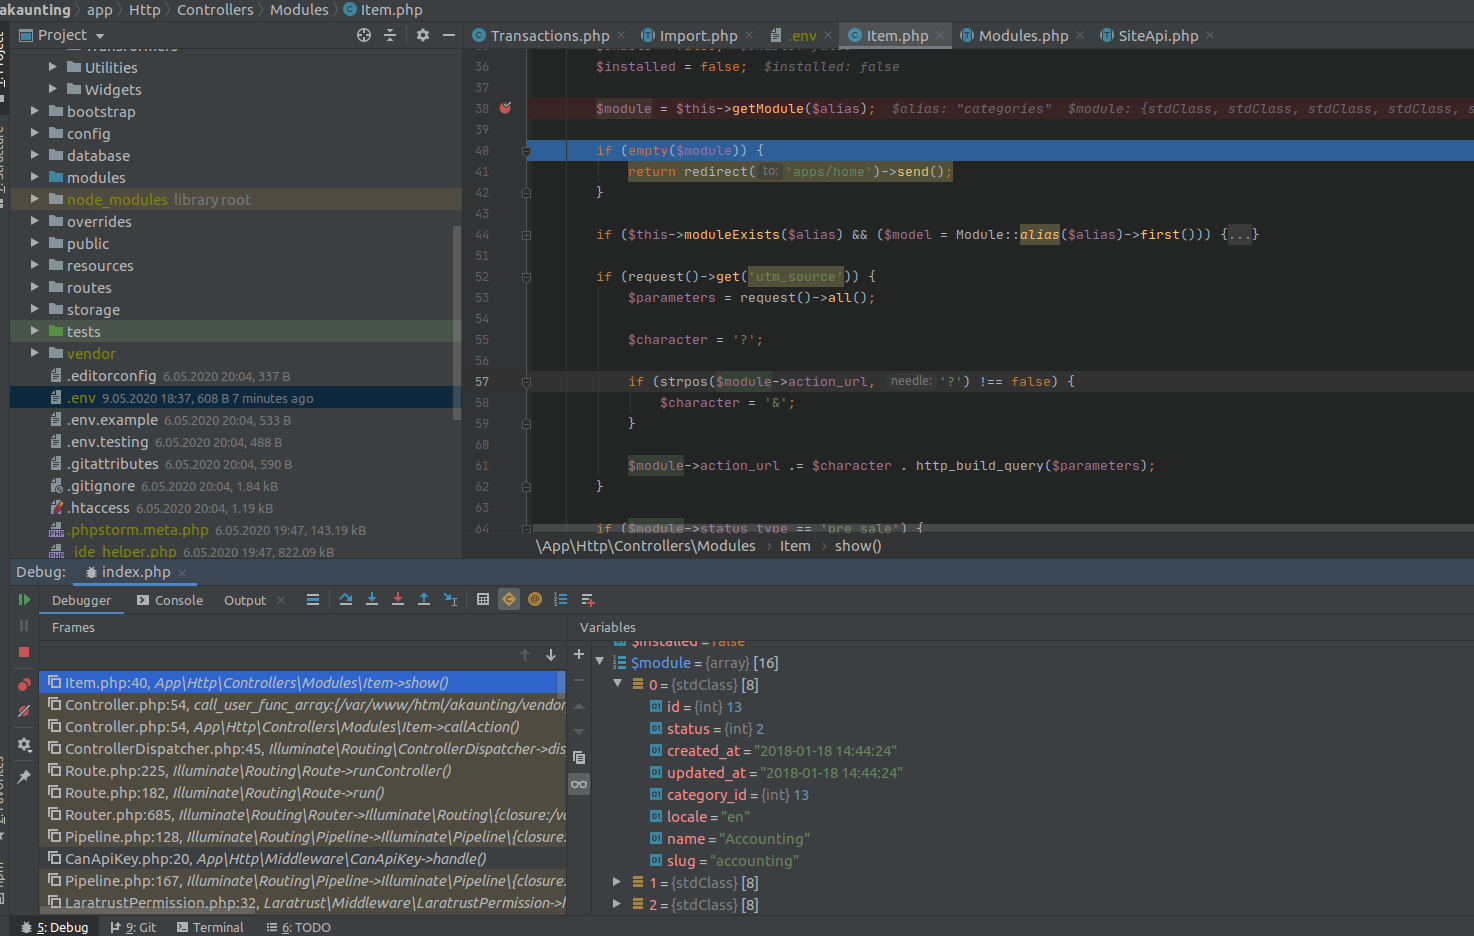Click the View Breakpoints icon
Viewport: 1474px width, 936px height.
(24, 684)
